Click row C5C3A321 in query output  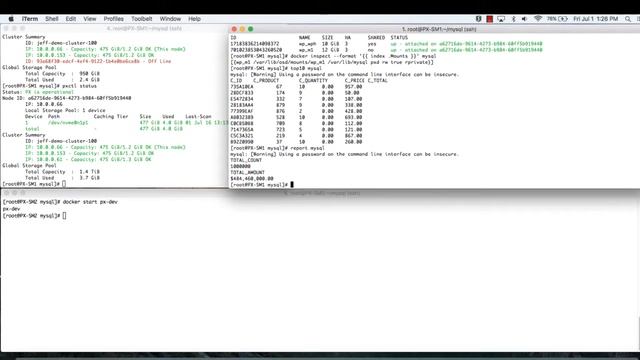(x=296, y=136)
